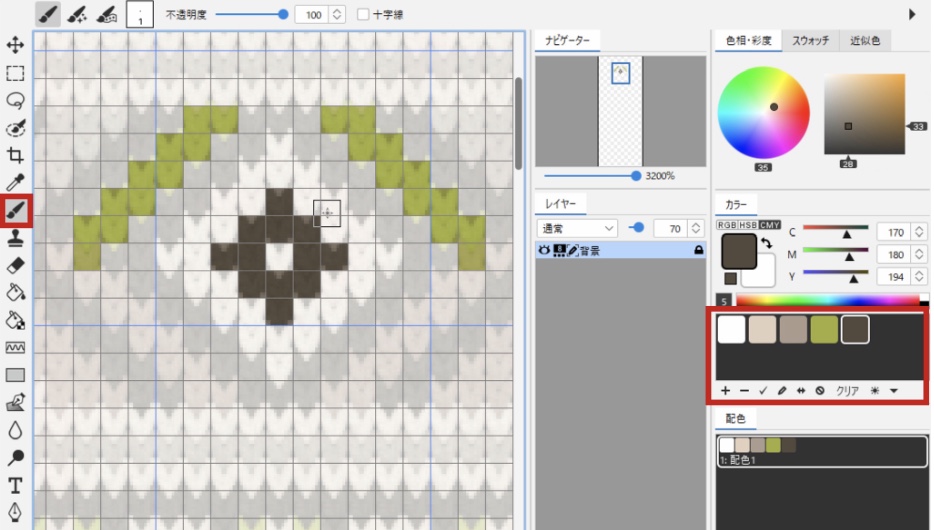Select the Lasso selection tool

[x=15, y=100]
